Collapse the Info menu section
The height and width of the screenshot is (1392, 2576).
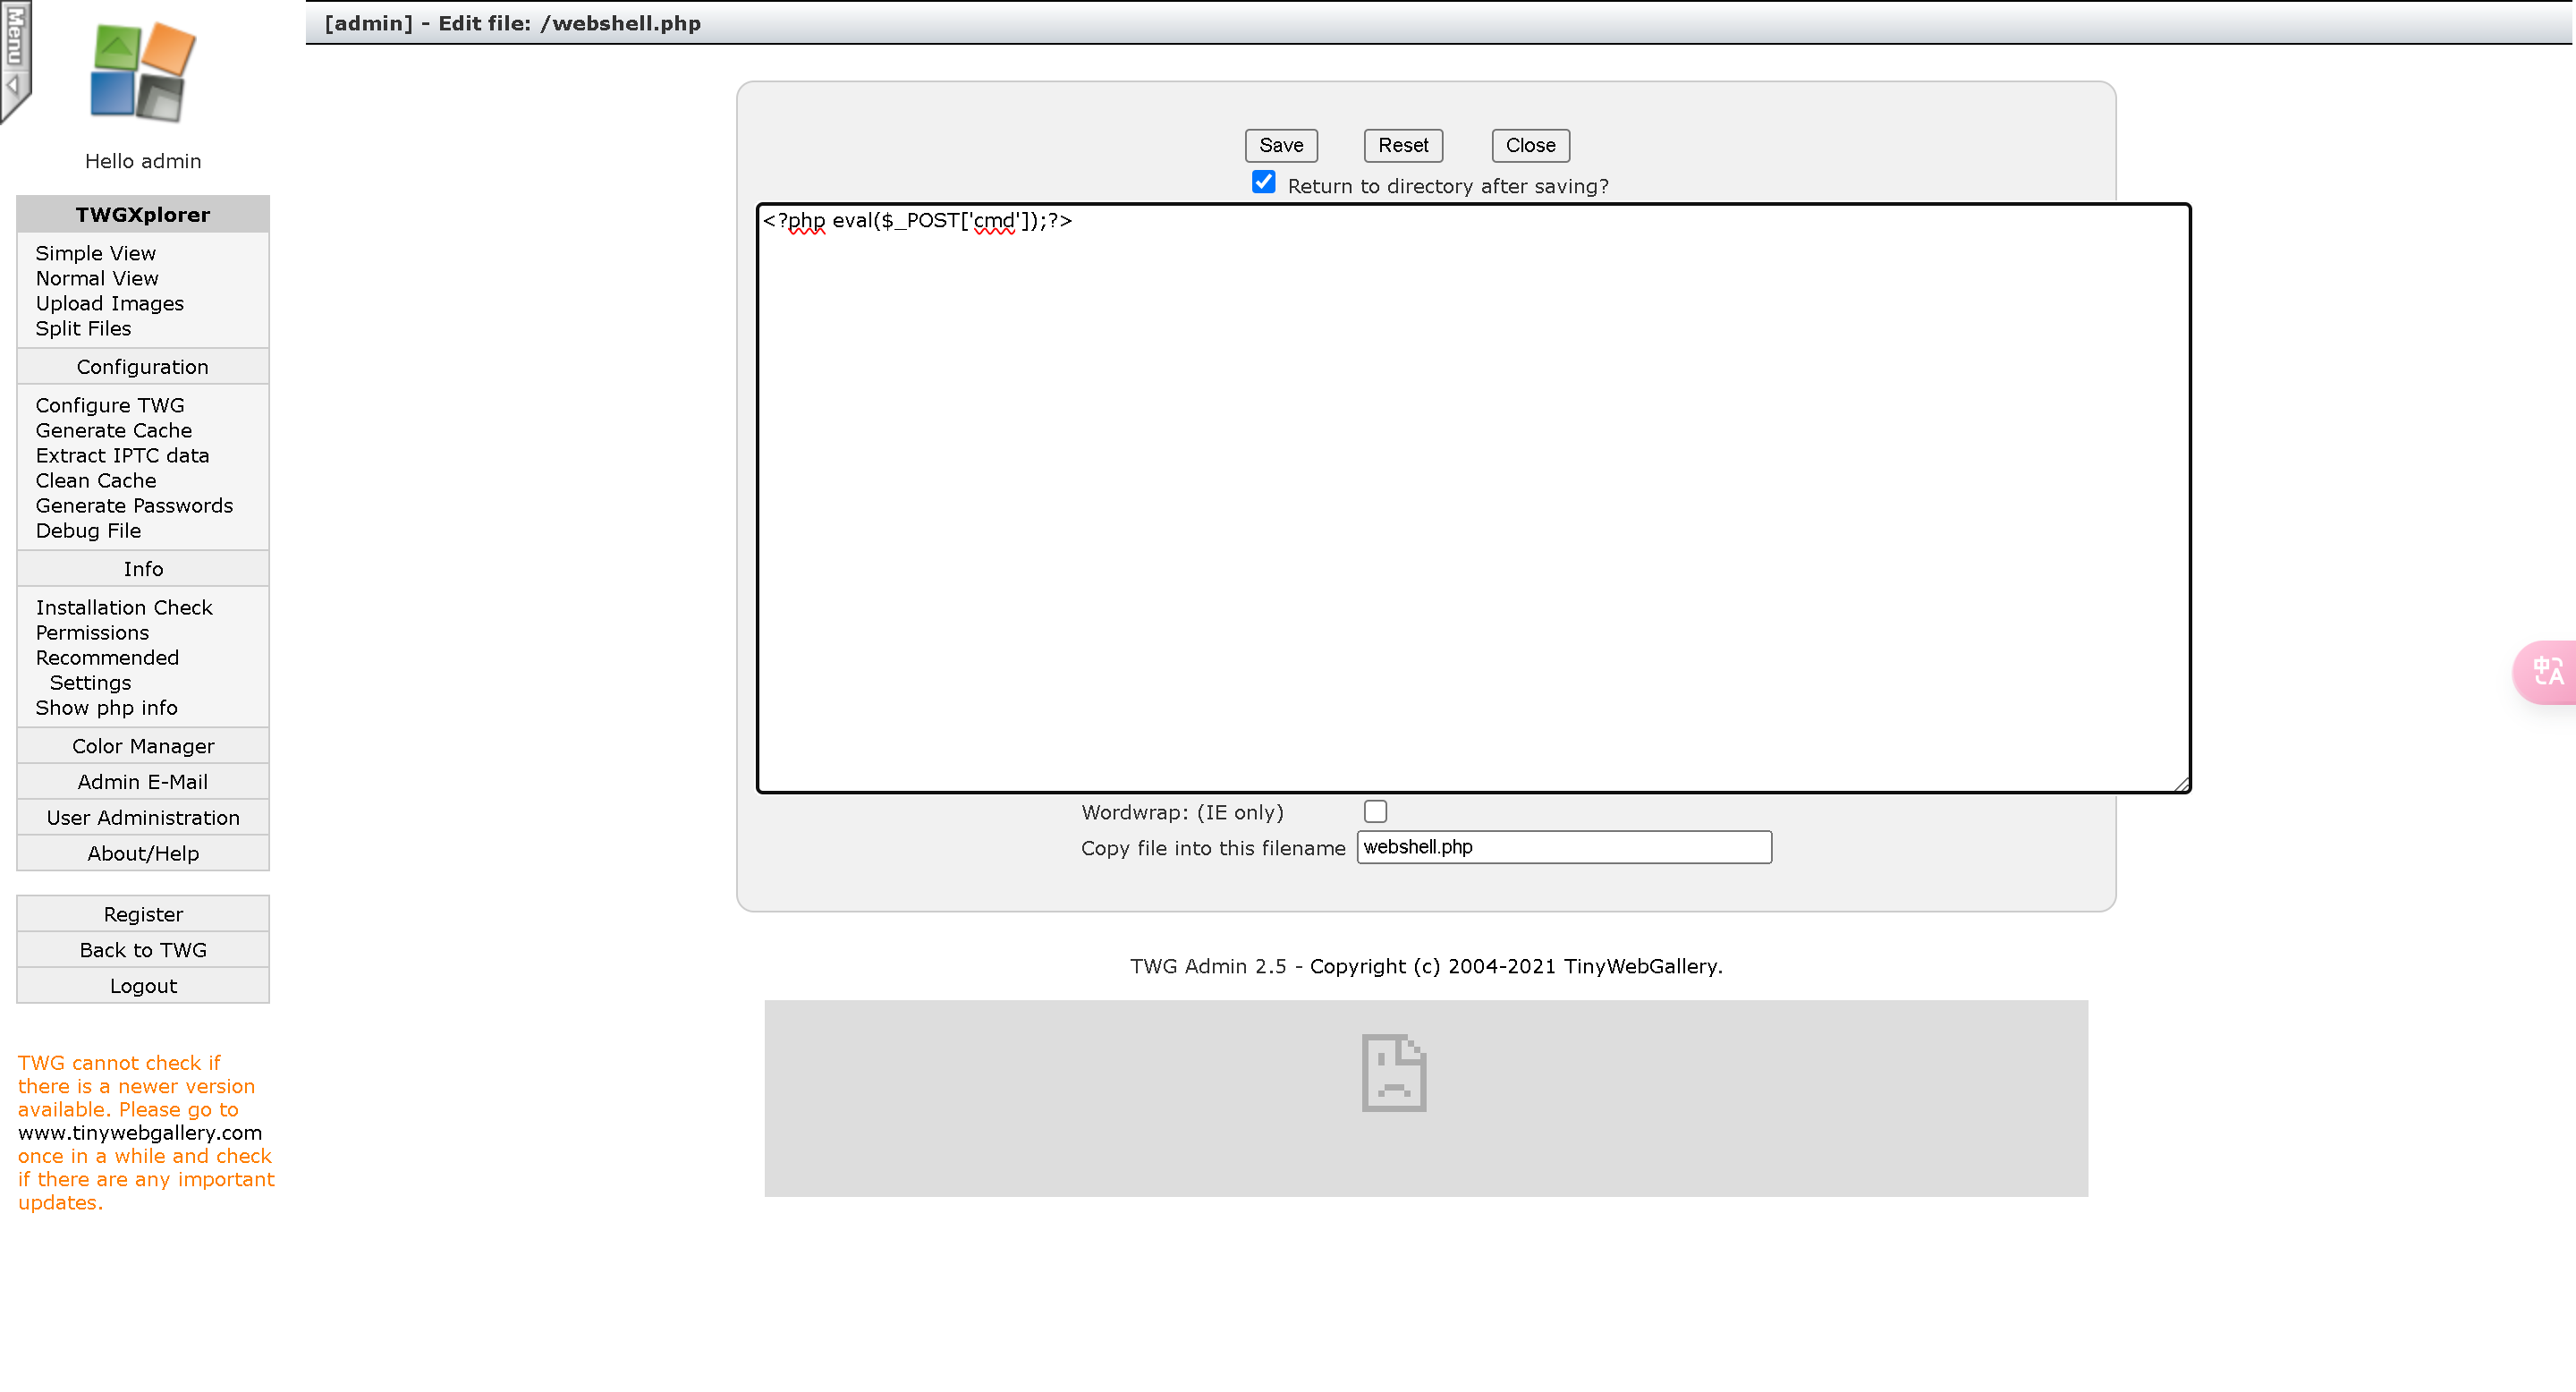pyautogui.click(x=142, y=569)
